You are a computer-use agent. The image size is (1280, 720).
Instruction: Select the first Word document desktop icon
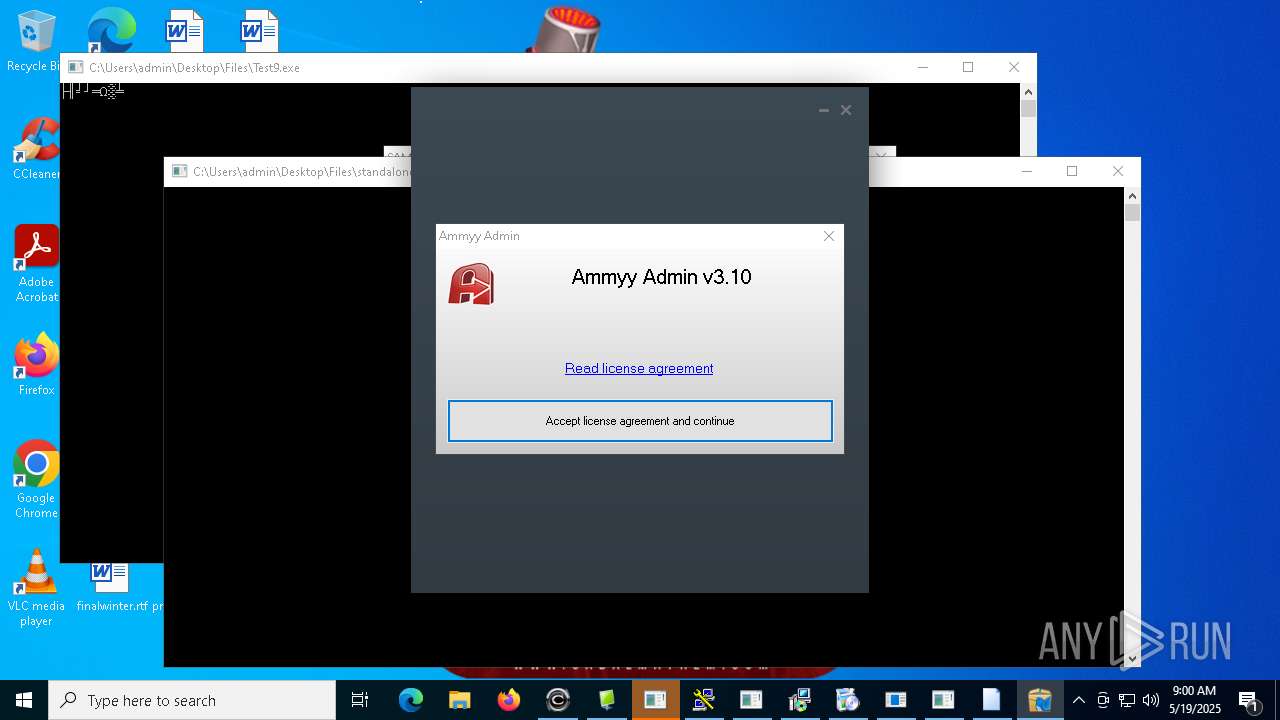pyautogui.click(x=184, y=30)
